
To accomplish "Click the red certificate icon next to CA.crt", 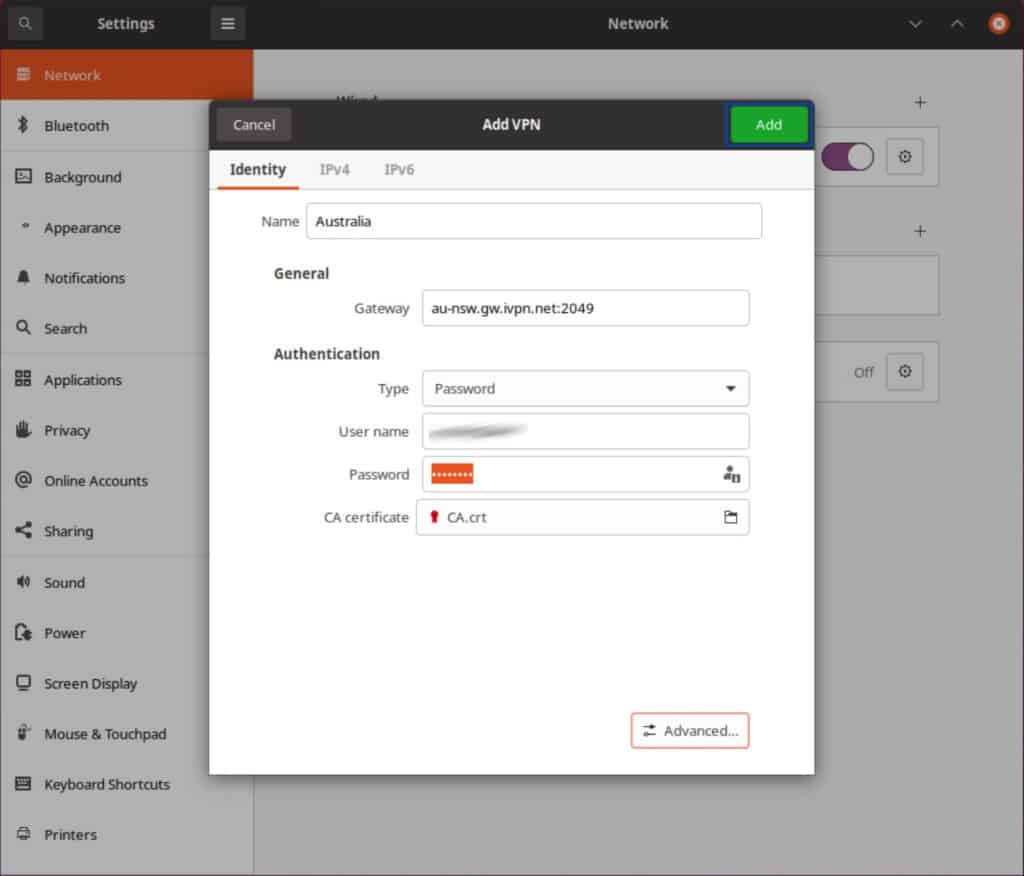I will coord(434,517).
